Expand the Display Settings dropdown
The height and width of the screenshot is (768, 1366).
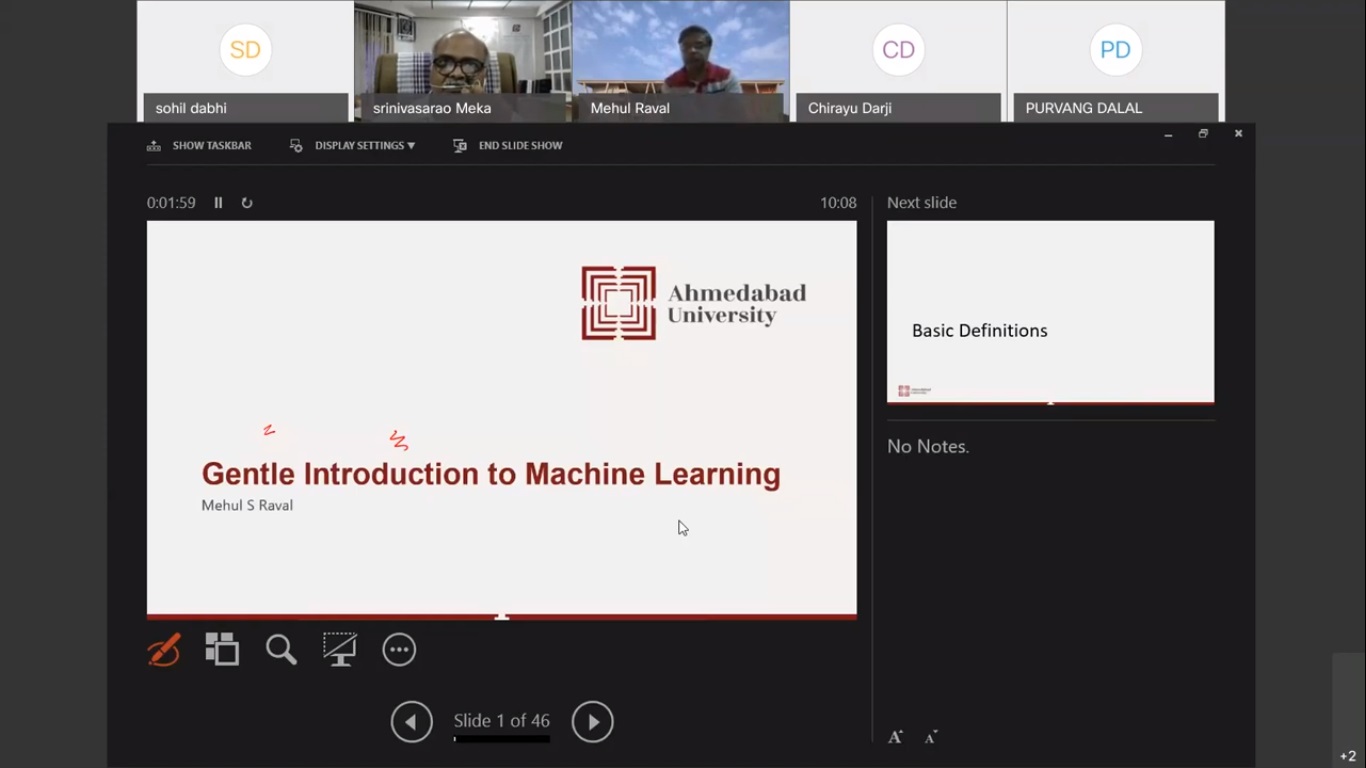pyautogui.click(x=353, y=146)
